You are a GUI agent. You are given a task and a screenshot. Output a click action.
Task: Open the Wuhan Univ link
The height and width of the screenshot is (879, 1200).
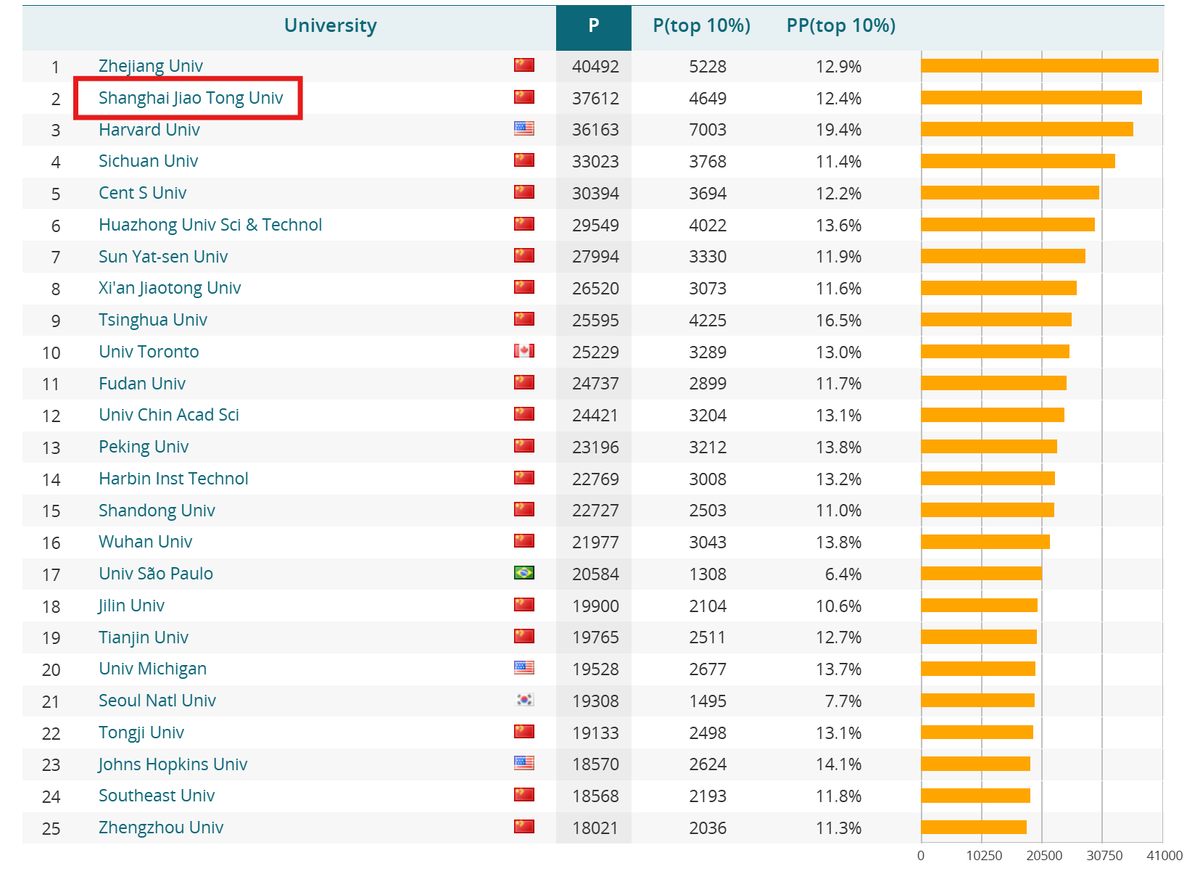pyautogui.click(x=145, y=542)
